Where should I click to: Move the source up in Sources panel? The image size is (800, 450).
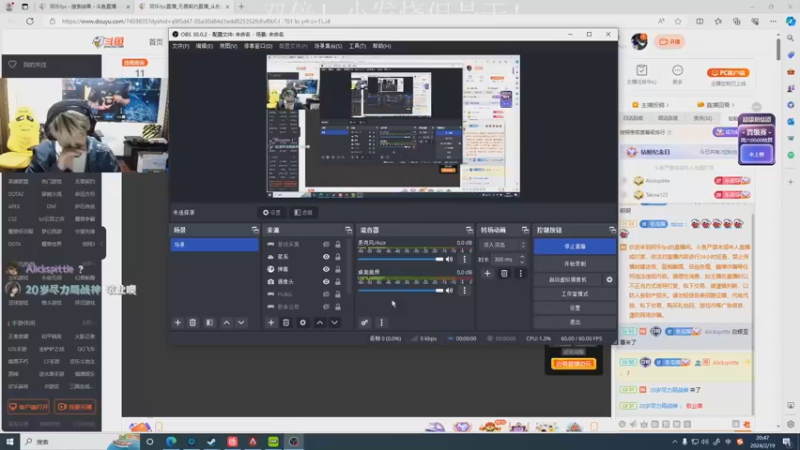320,322
